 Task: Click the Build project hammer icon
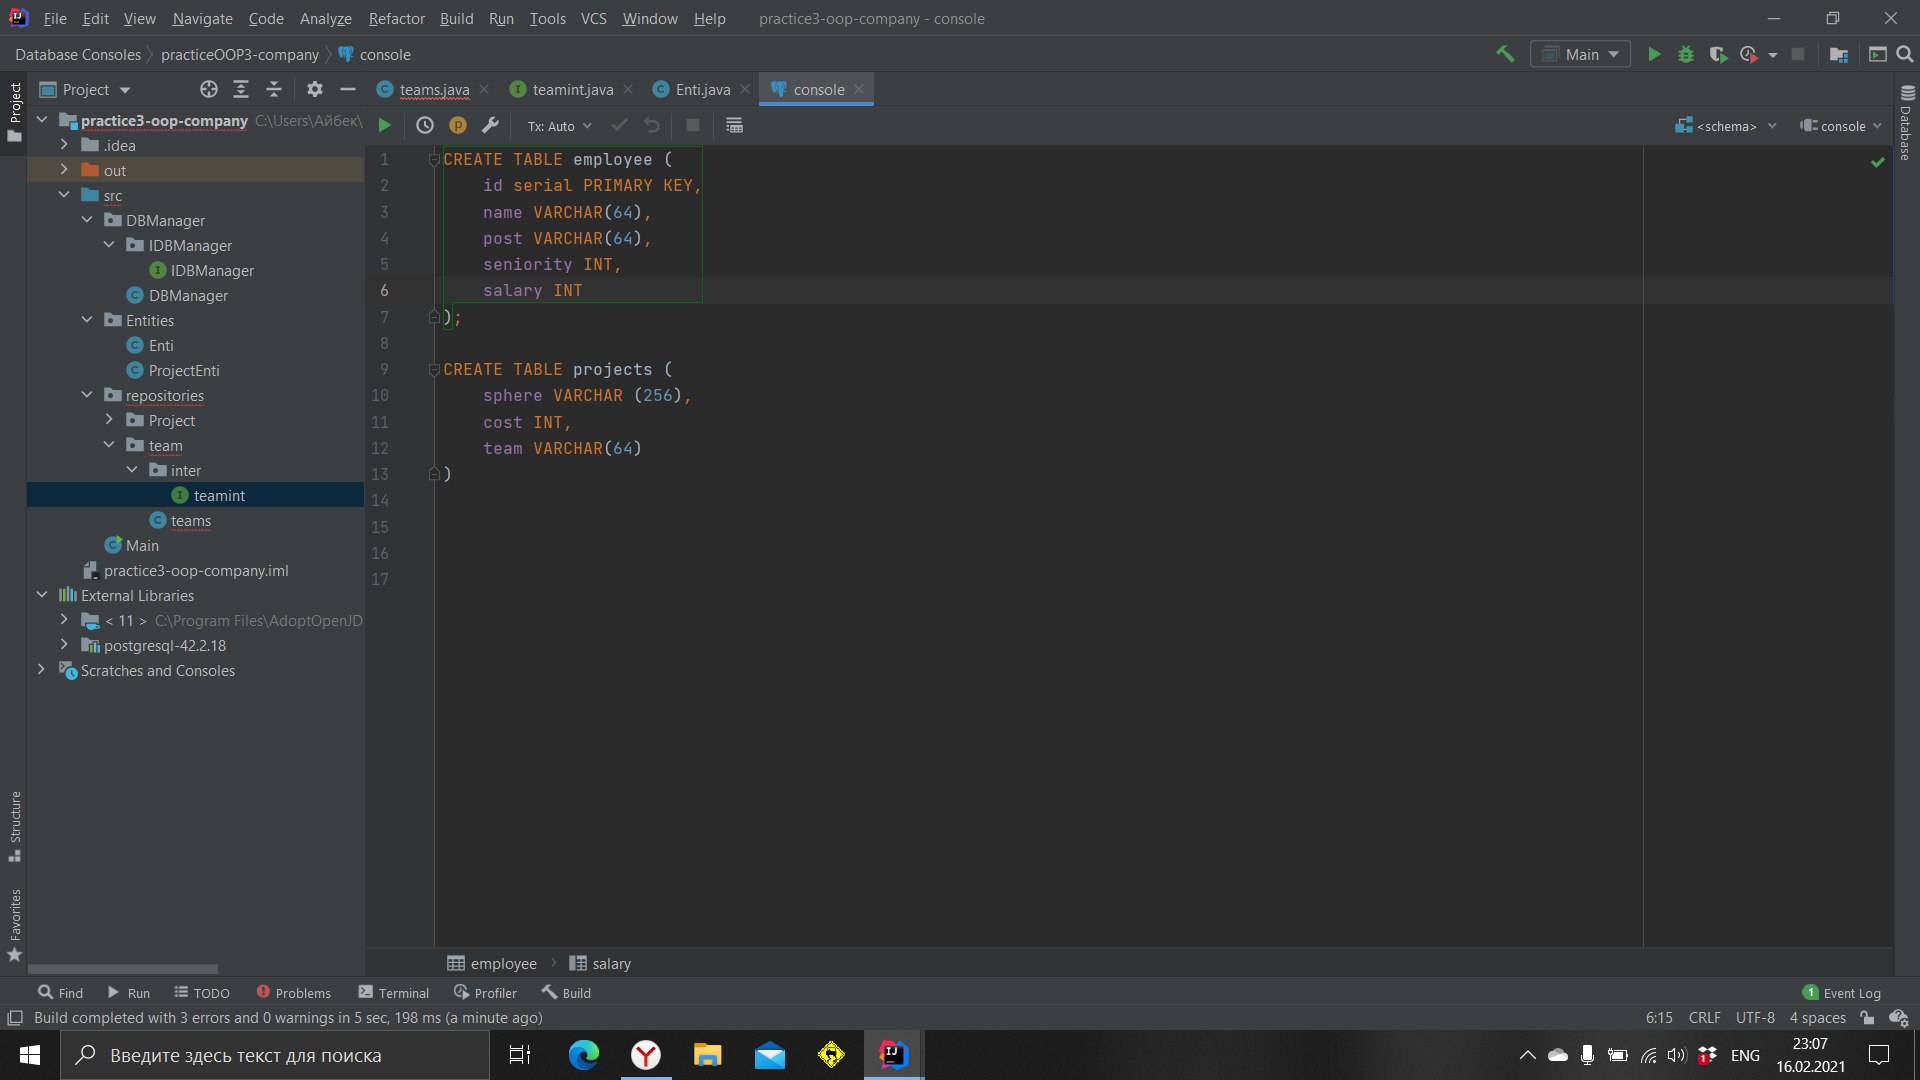pos(1505,55)
